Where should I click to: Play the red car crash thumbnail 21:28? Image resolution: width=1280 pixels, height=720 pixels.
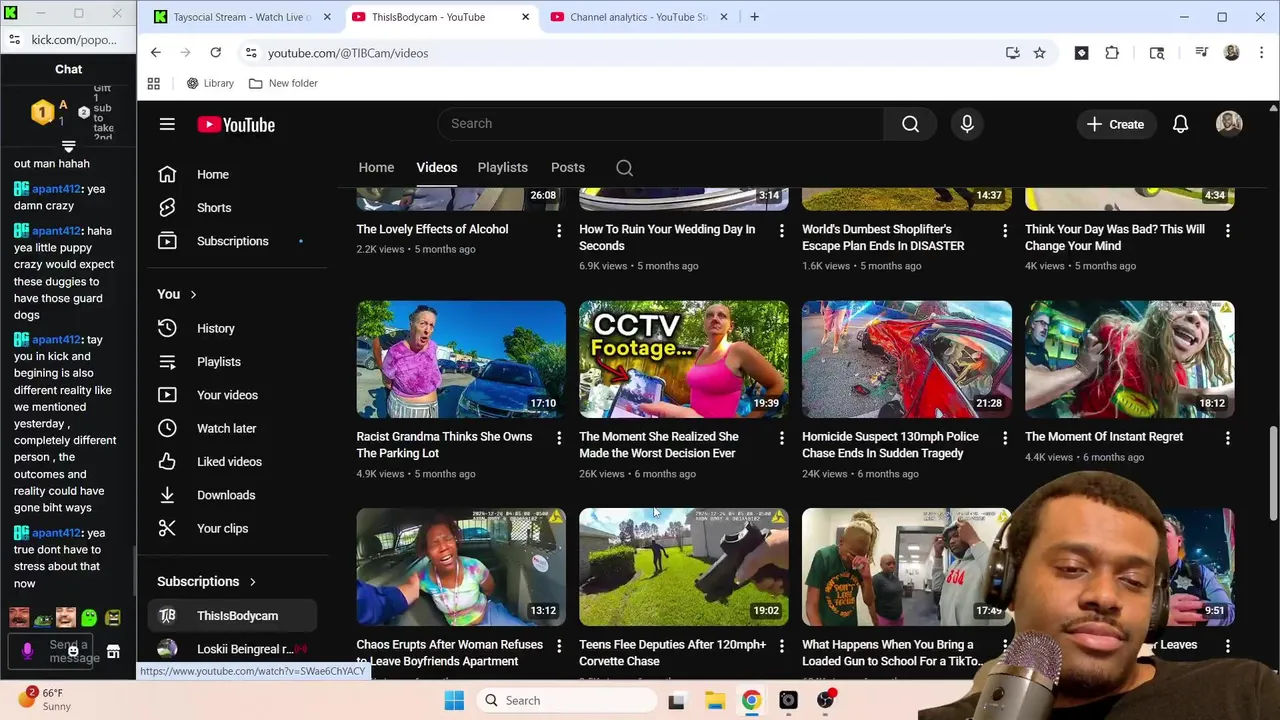tap(907, 359)
